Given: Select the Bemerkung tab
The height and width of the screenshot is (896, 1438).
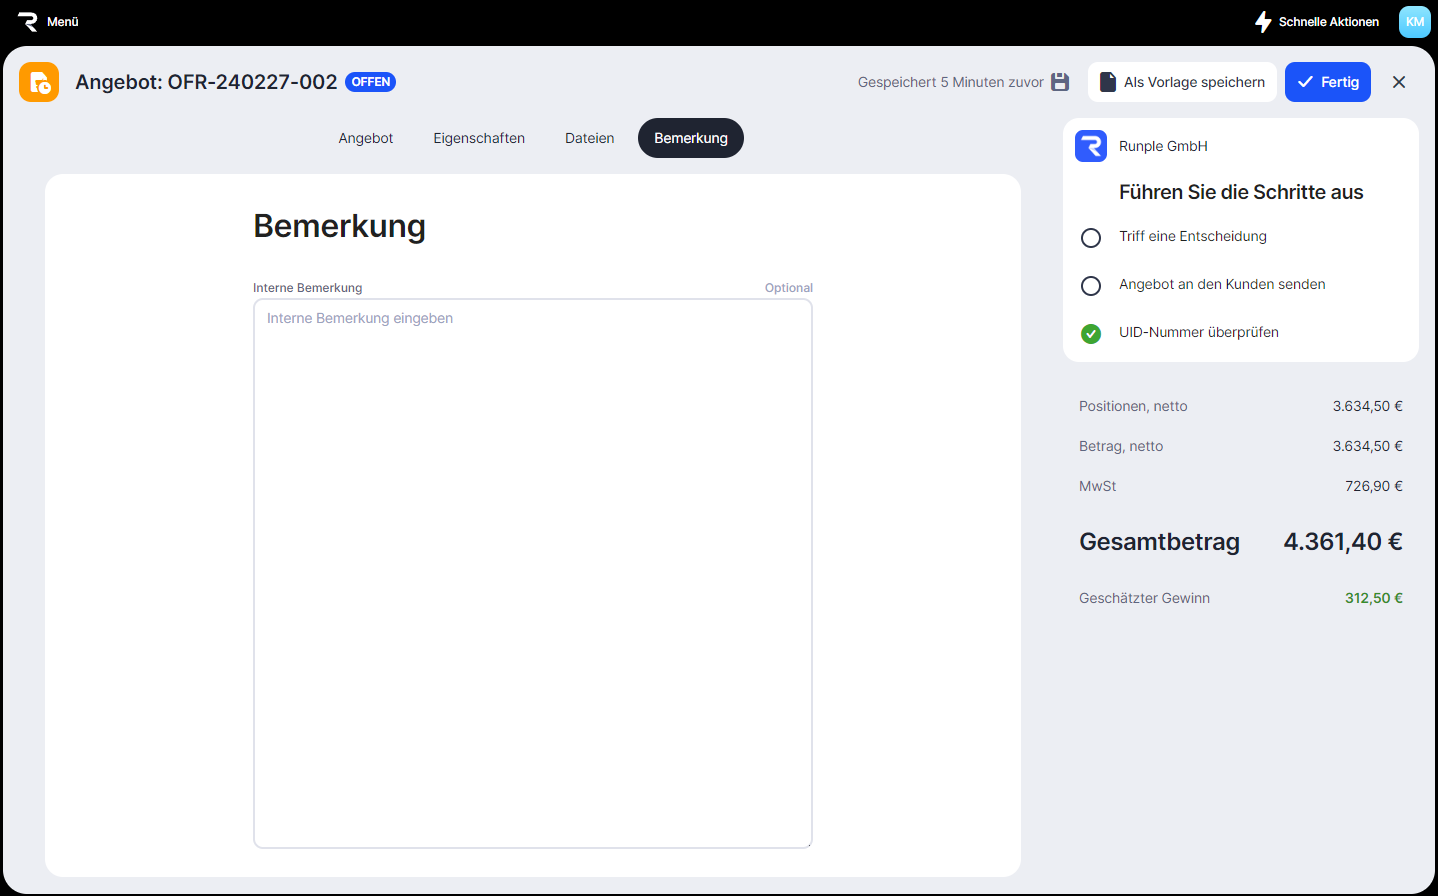Looking at the screenshot, I should tap(691, 138).
